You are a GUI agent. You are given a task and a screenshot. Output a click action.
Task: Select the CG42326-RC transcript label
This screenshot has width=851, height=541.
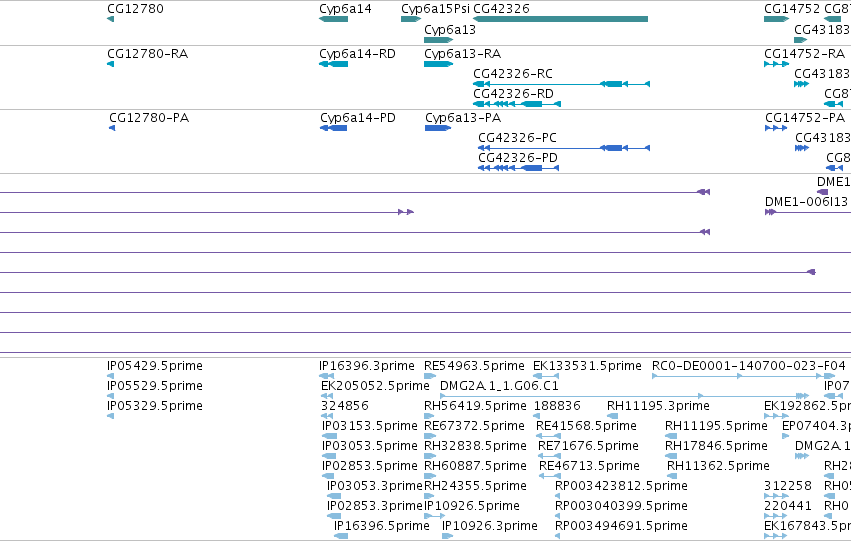point(513,74)
